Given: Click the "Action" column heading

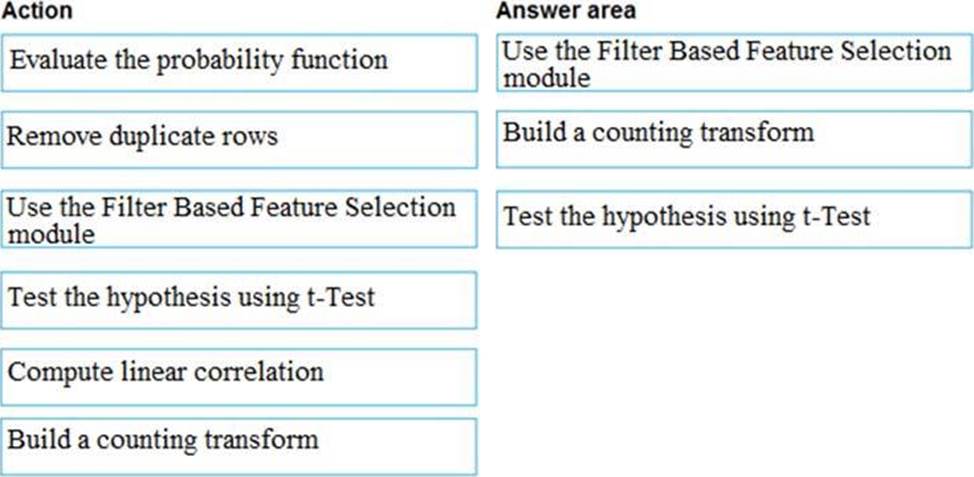Looking at the screenshot, I should [x=36, y=11].
